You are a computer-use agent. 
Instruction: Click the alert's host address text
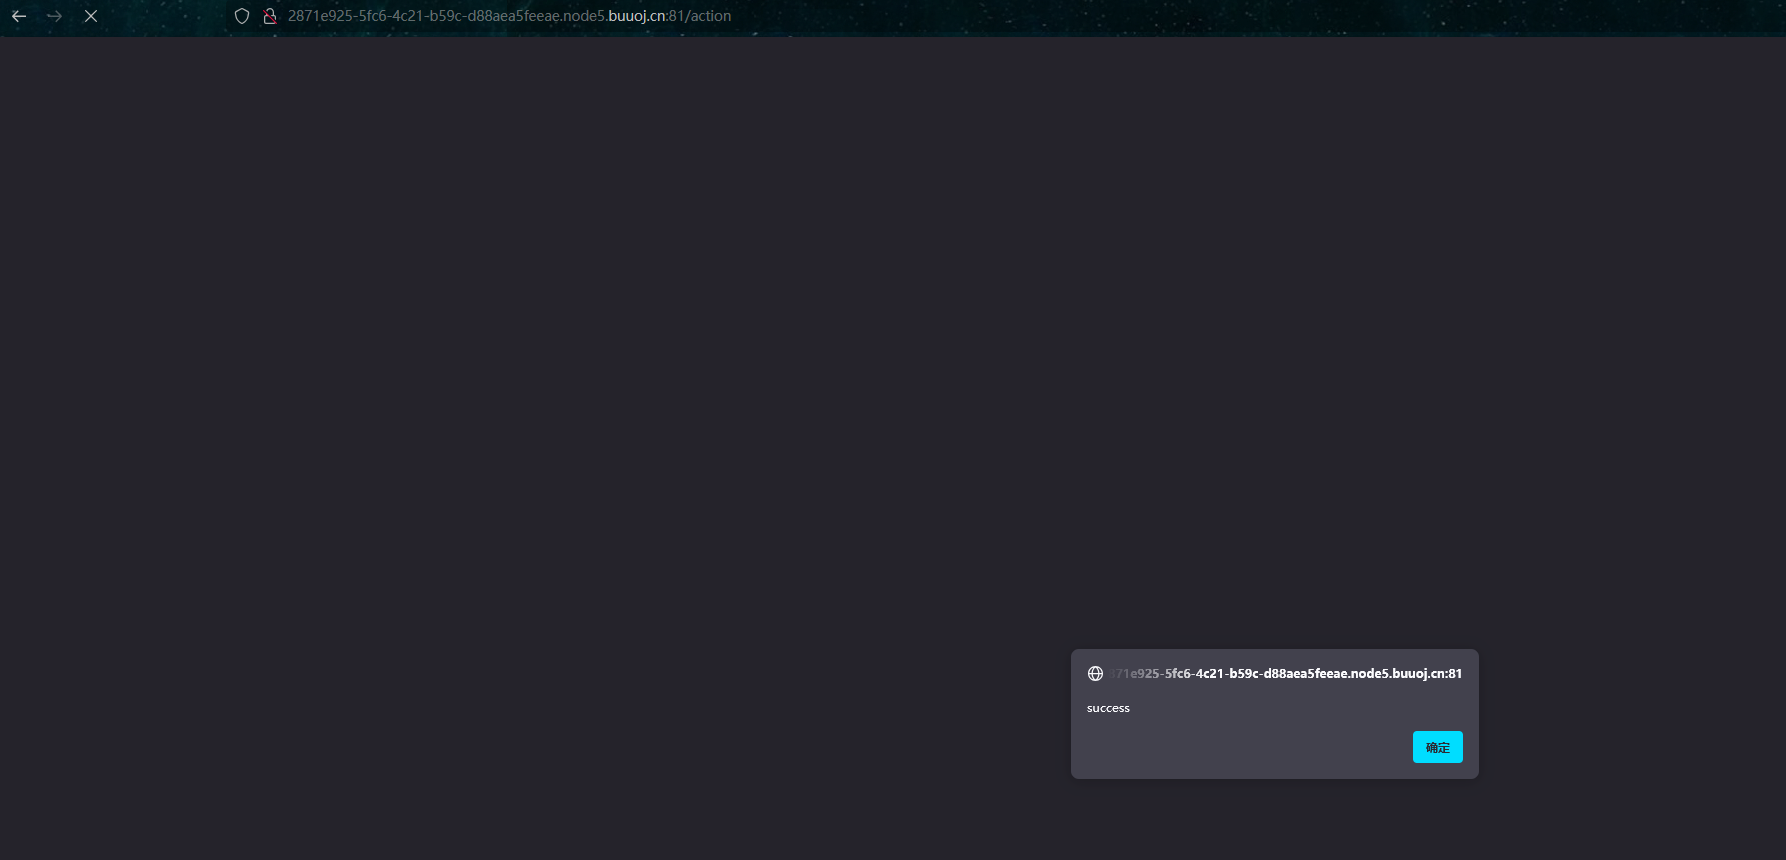tap(1286, 674)
